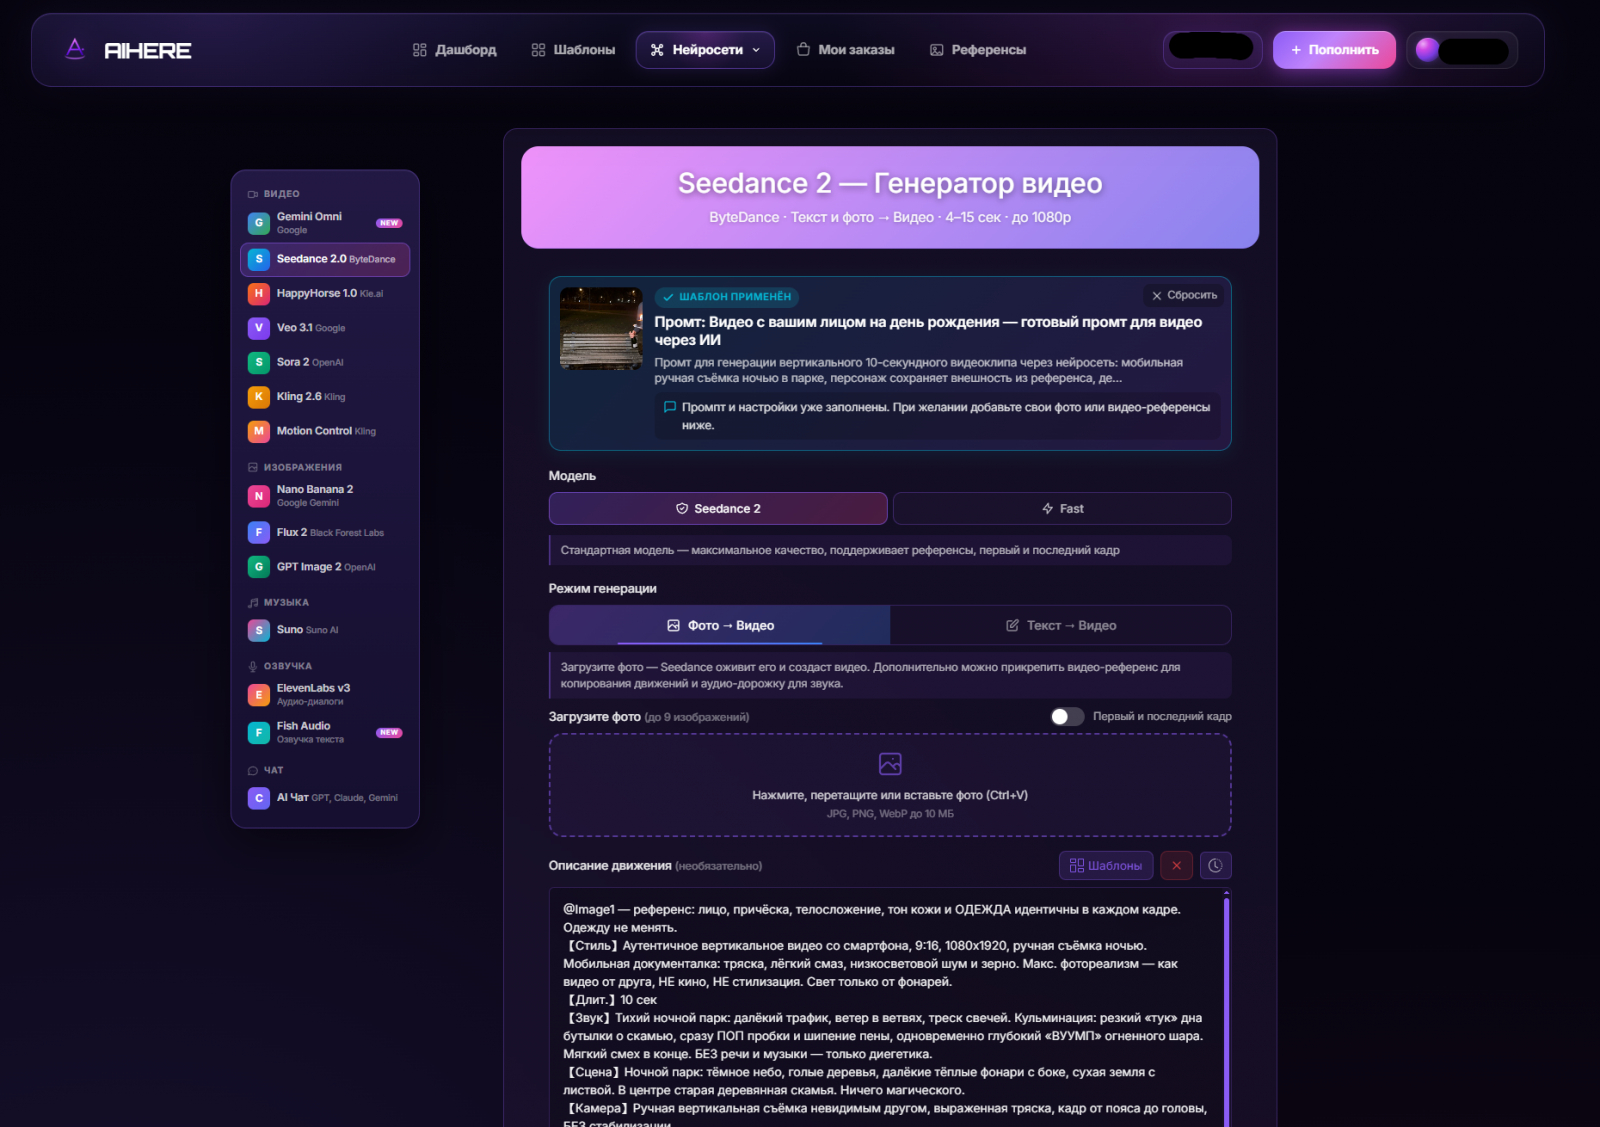Open GPT Image 2 icon
This screenshot has width=1600, height=1127.
pyautogui.click(x=259, y=567)
